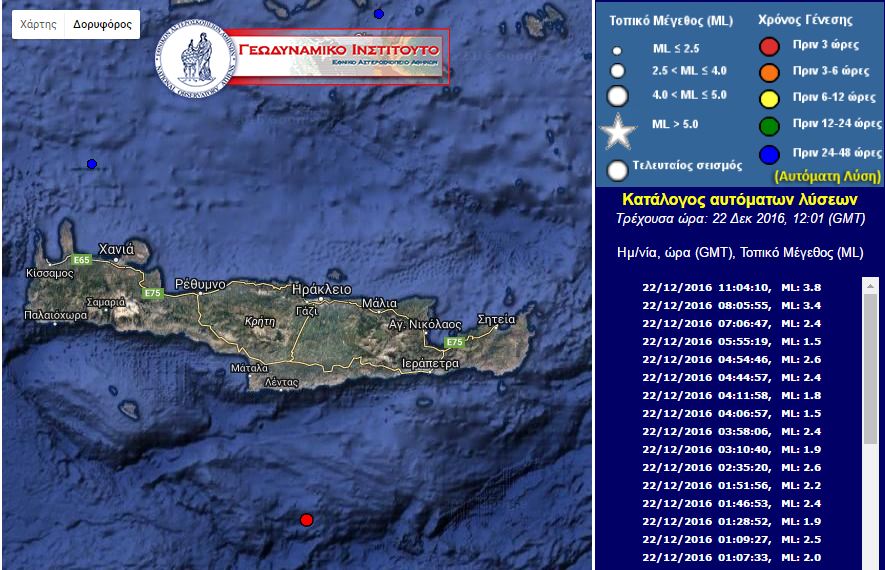The height and width of the screenshot is (570, 885).
Task: Select the blue marker at the map's top edge
Action: [x=378, y=14]
